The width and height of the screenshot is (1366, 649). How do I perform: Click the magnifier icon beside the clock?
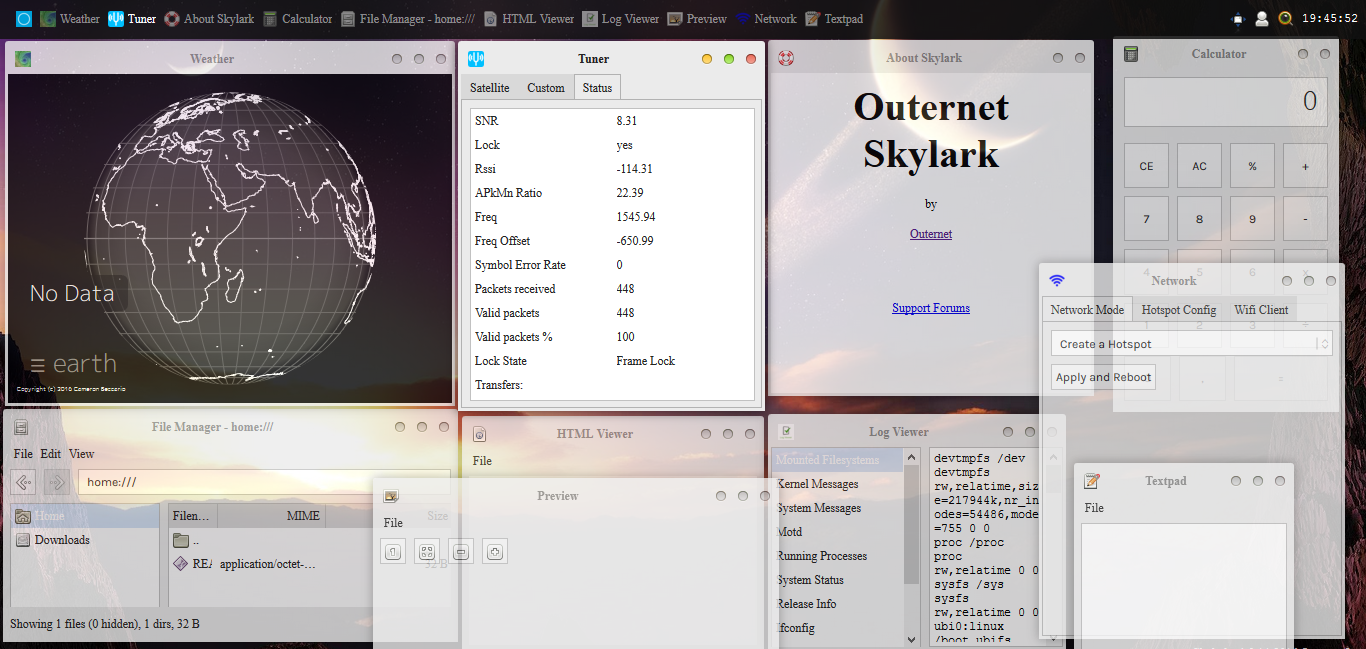(x=1285, y=18)
